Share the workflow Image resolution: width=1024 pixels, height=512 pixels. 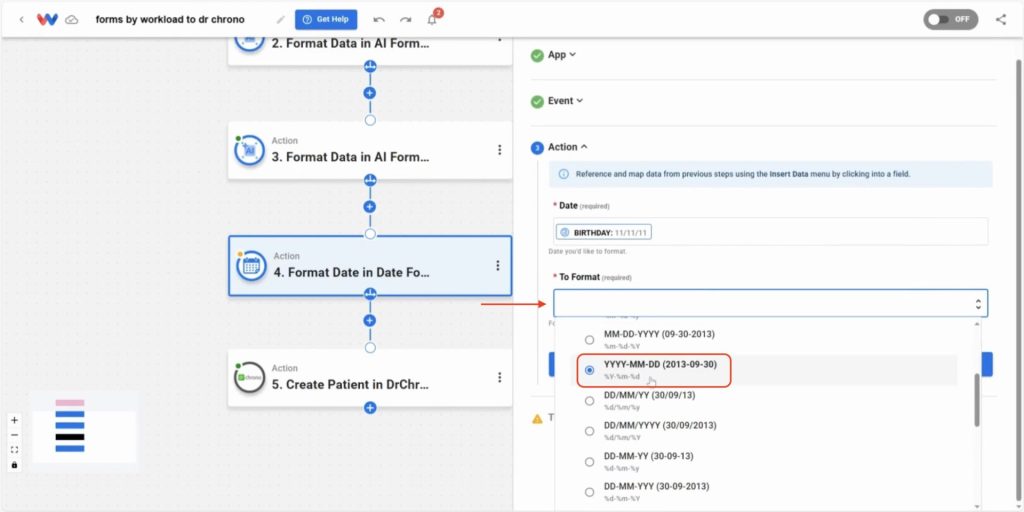[1000, 20]
